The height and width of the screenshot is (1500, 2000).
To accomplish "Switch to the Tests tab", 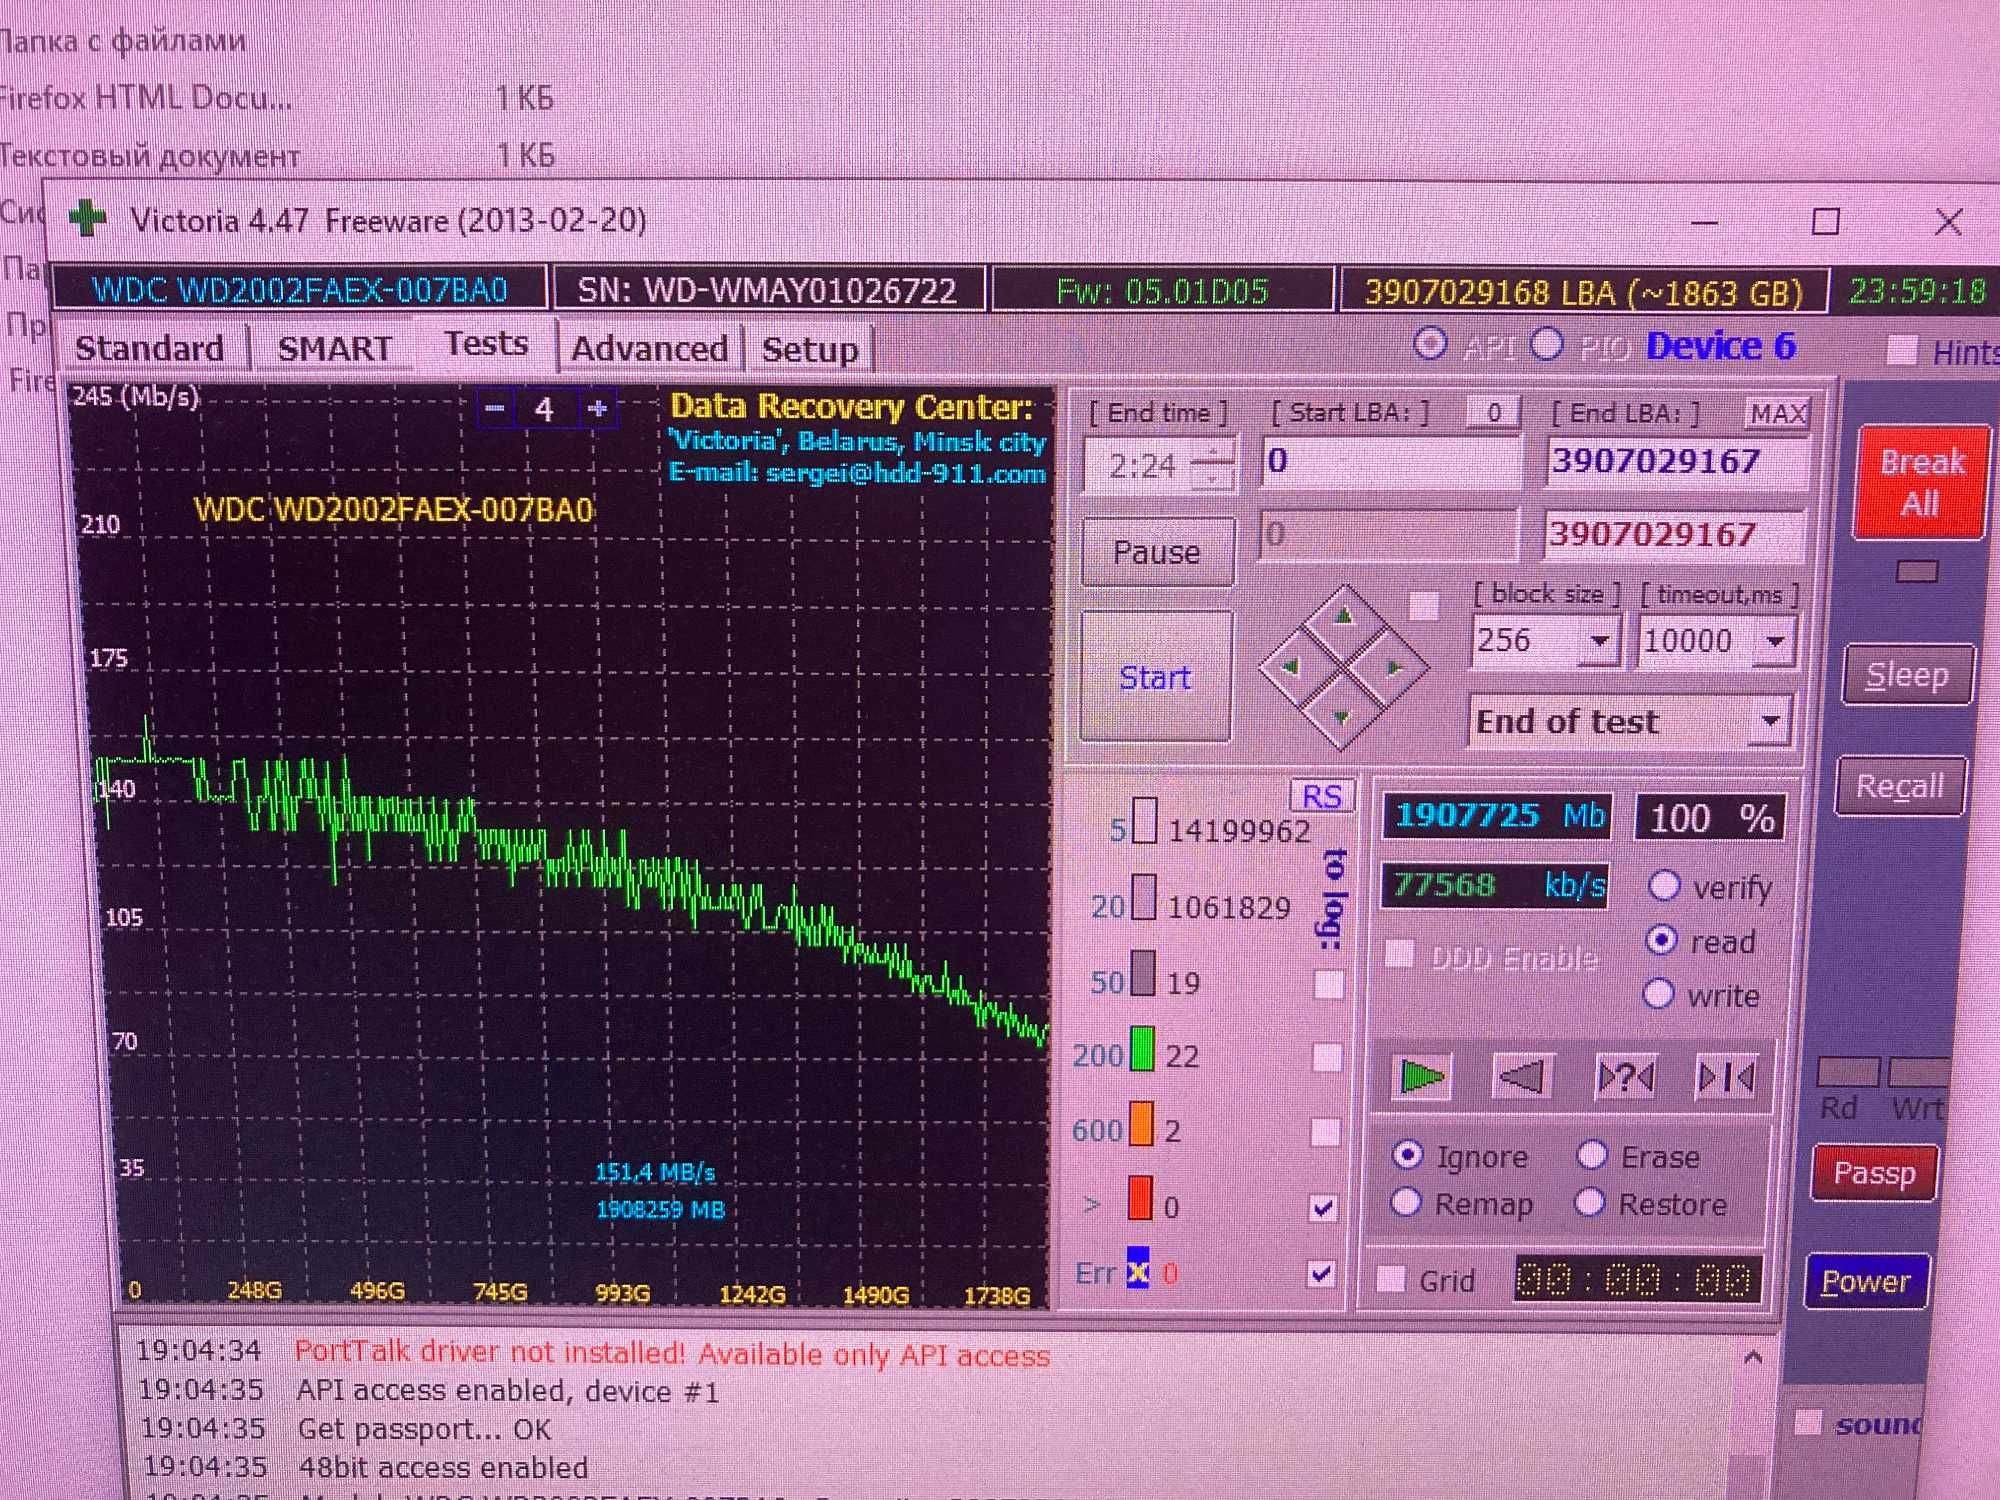I will point(486,343).
